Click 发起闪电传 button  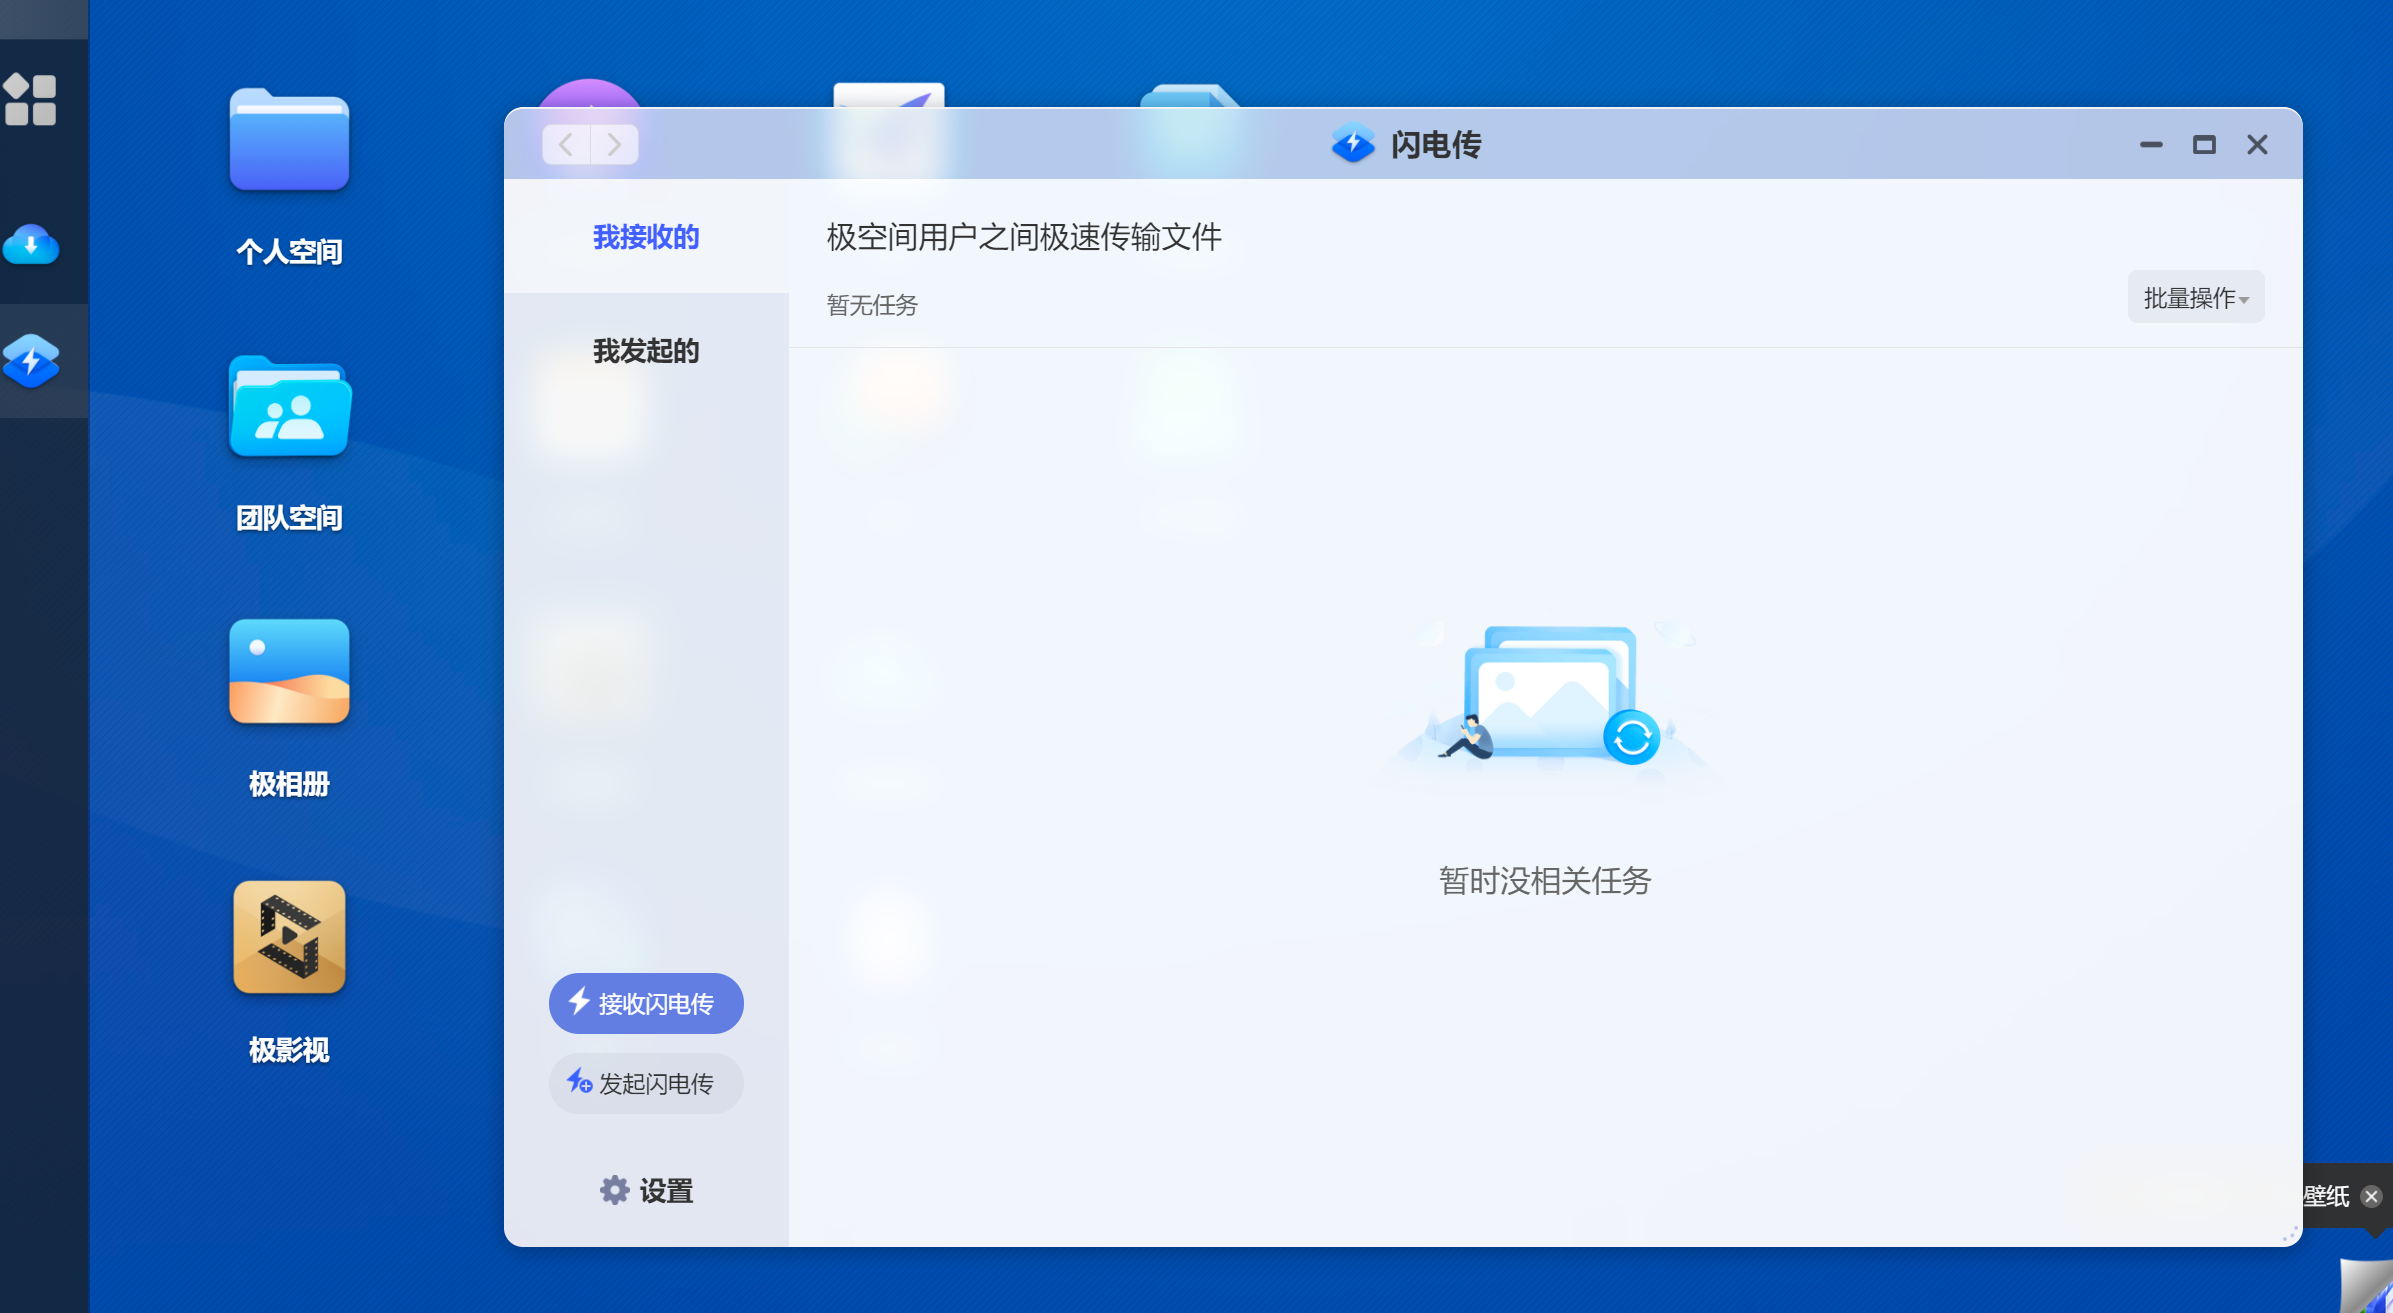pyautogui.click(x=646, y=1083)
